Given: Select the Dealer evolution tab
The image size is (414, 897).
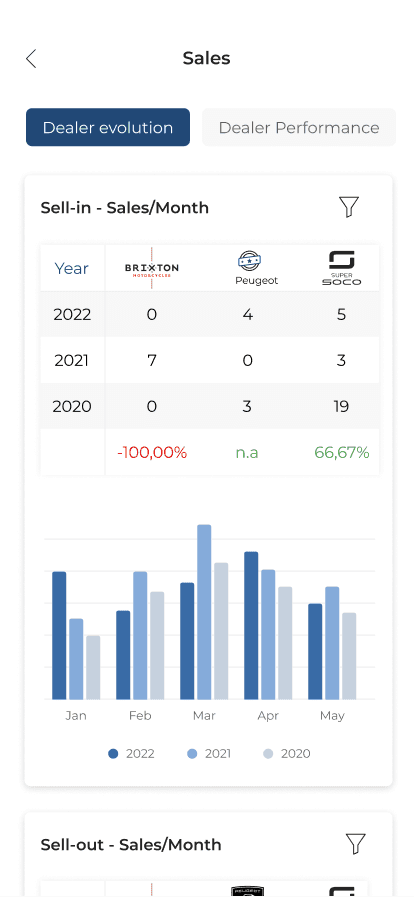Looking at the screenshot, I should coord(108,127).
